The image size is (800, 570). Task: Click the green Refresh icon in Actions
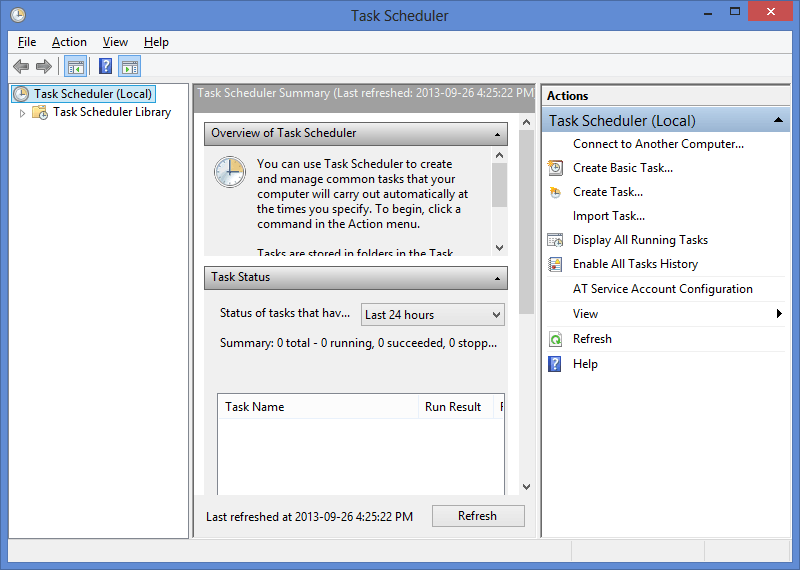[x=555, y=339]
